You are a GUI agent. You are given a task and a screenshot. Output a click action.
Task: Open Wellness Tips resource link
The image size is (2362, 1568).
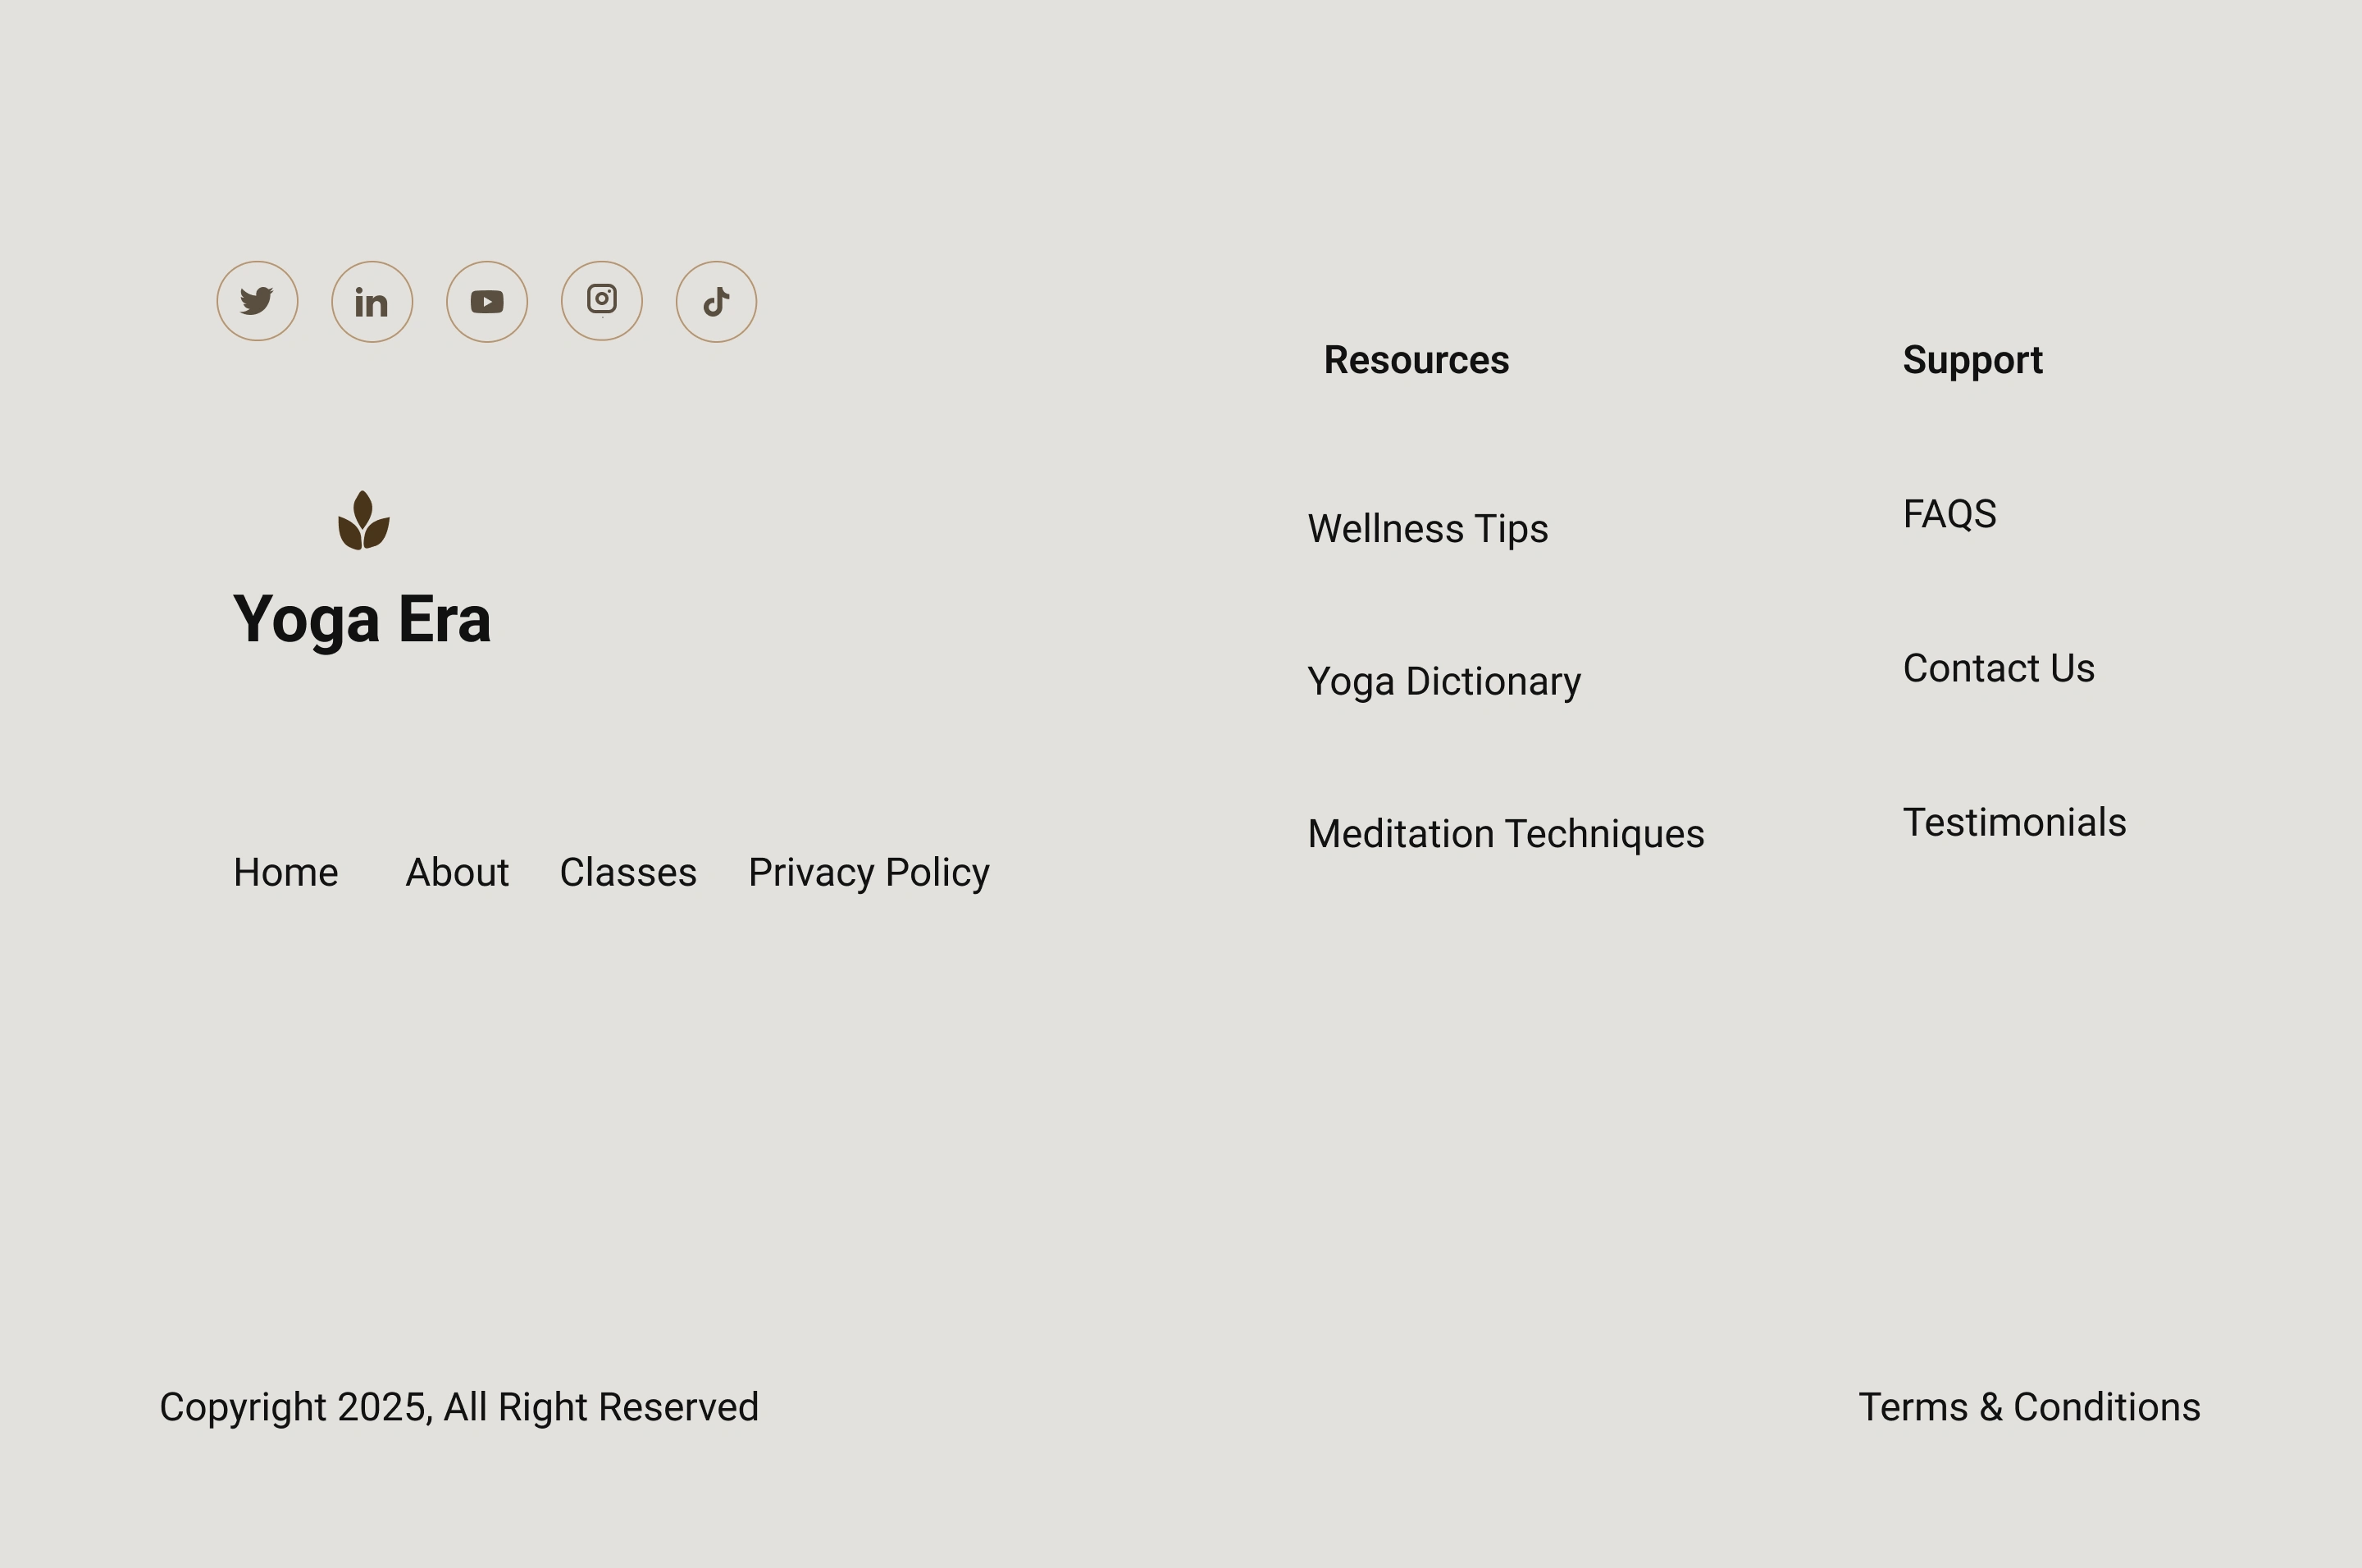1428,529
